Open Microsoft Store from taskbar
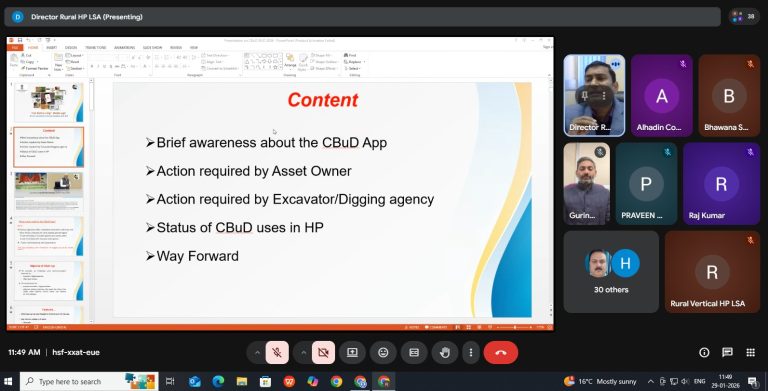 (x=265, y=381)
